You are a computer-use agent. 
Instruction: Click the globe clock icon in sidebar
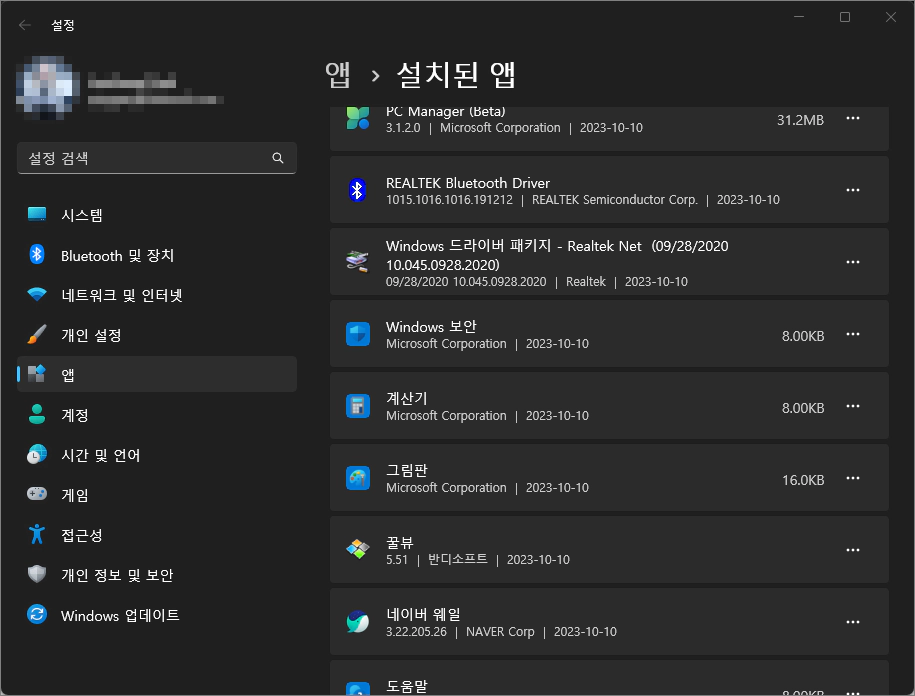(x=37, y=454)
